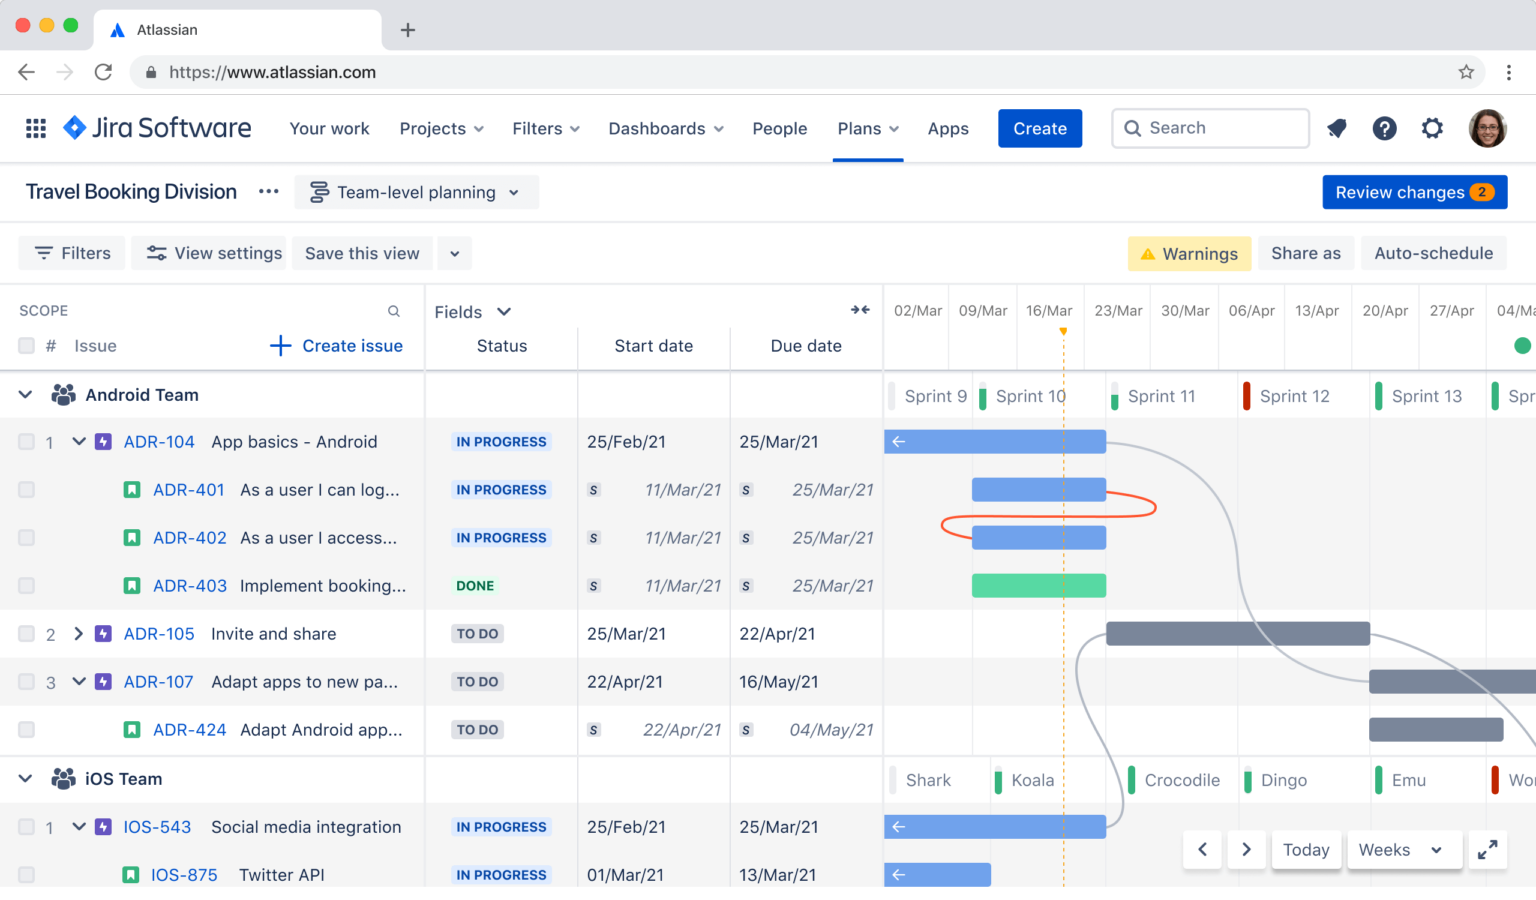Select the checkbox beside IOS-543
The width and height of the screenshot is (1536, 900).
26,827
